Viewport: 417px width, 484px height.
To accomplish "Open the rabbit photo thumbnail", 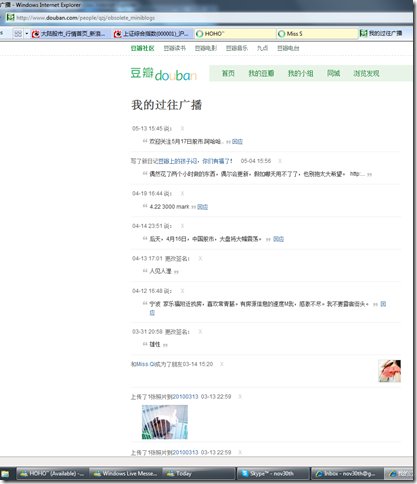I will (x=165, y=422).
